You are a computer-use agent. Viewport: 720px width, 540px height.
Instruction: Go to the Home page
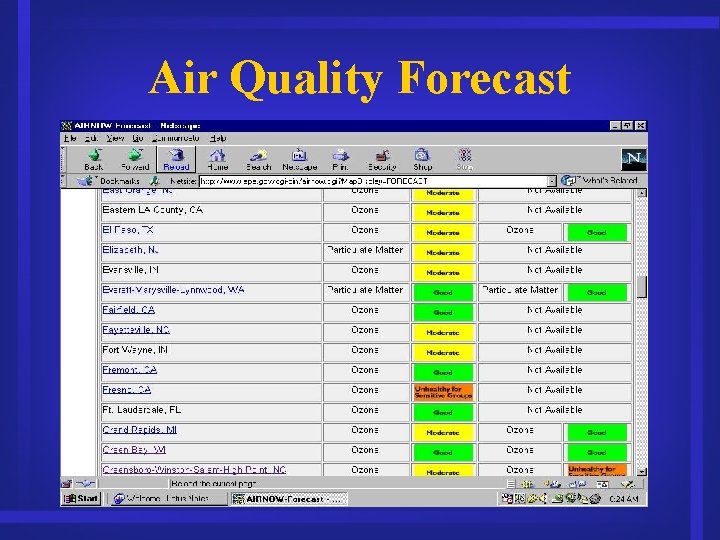coord(218,160)
